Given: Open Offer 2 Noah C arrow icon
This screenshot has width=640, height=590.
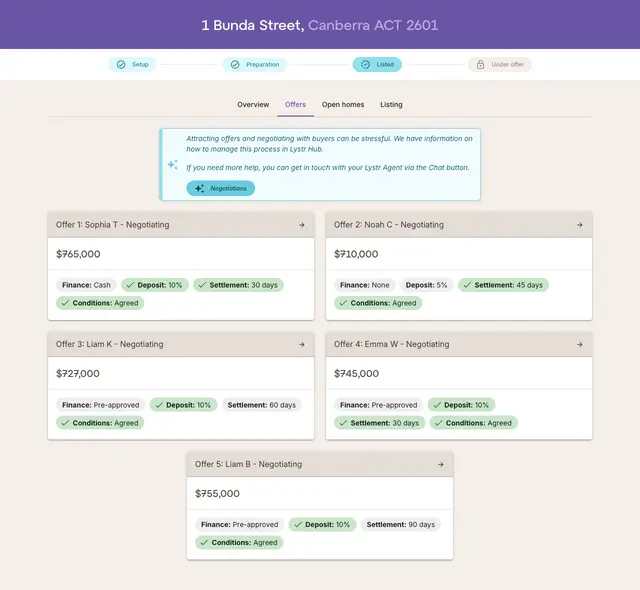Looking at the screenshot, I should (580, 225).
